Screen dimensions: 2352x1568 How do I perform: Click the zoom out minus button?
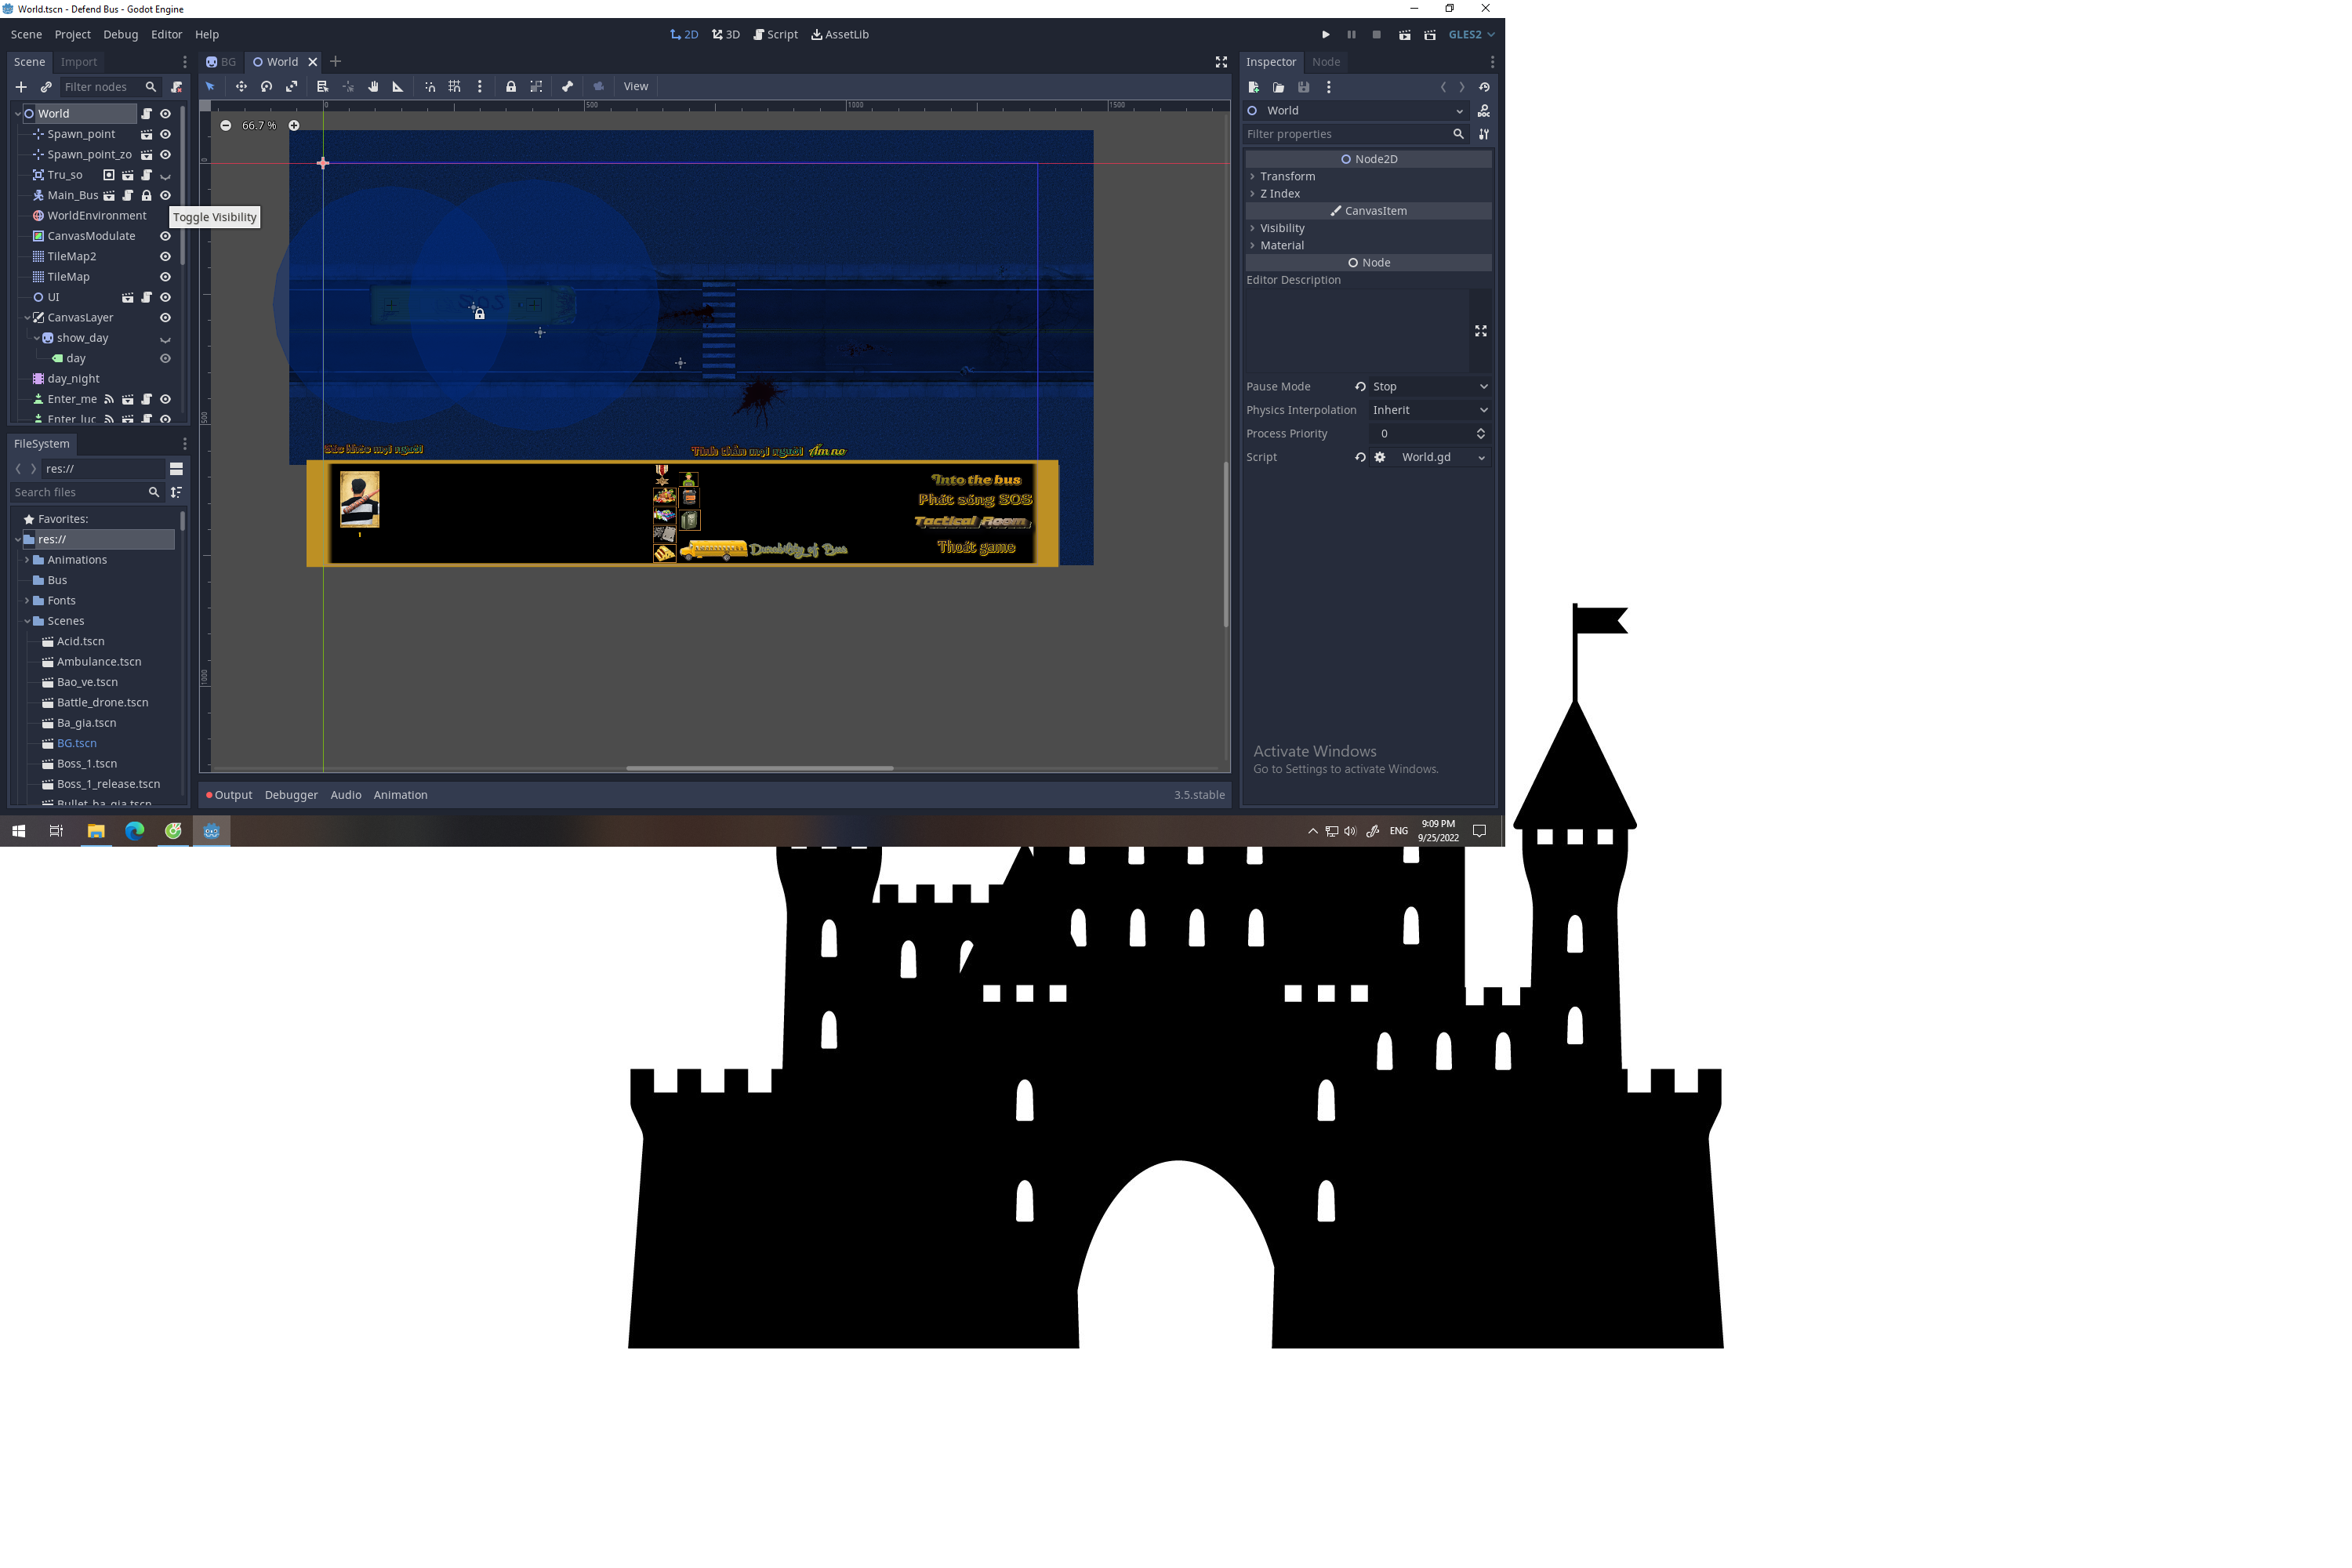click(x=225, y=125)
